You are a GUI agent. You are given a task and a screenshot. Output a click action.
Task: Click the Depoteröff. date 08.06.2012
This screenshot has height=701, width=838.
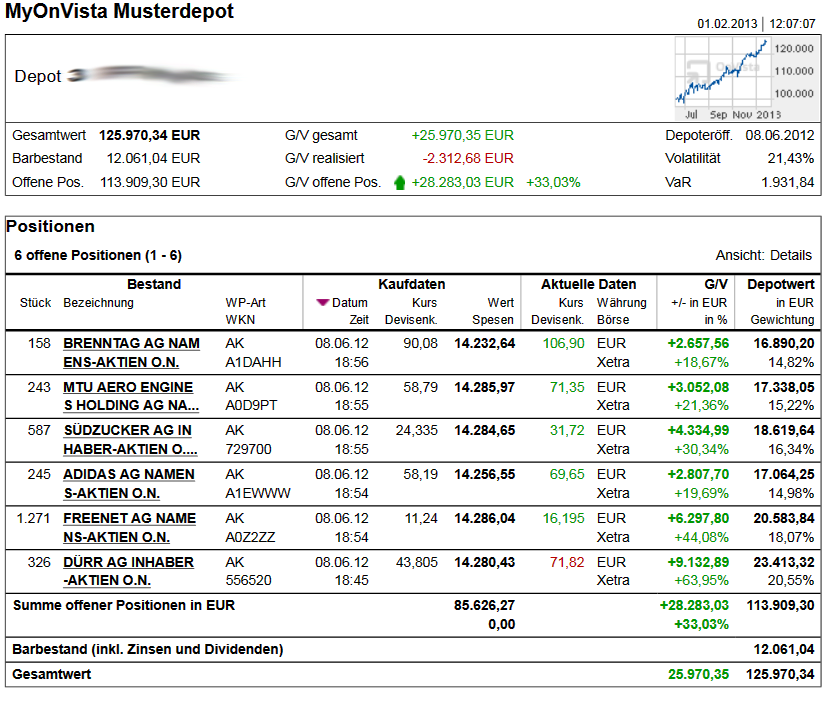[780, 136]
